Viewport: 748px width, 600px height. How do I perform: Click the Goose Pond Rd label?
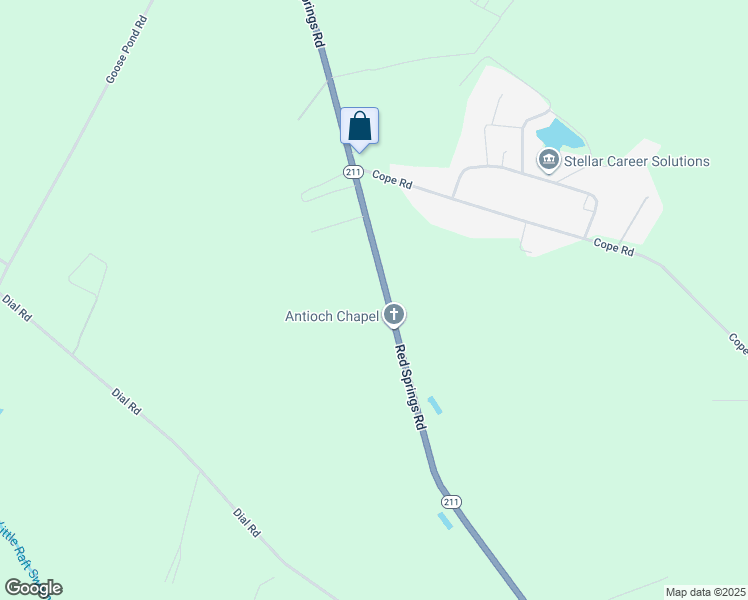[x=126, y=50]
